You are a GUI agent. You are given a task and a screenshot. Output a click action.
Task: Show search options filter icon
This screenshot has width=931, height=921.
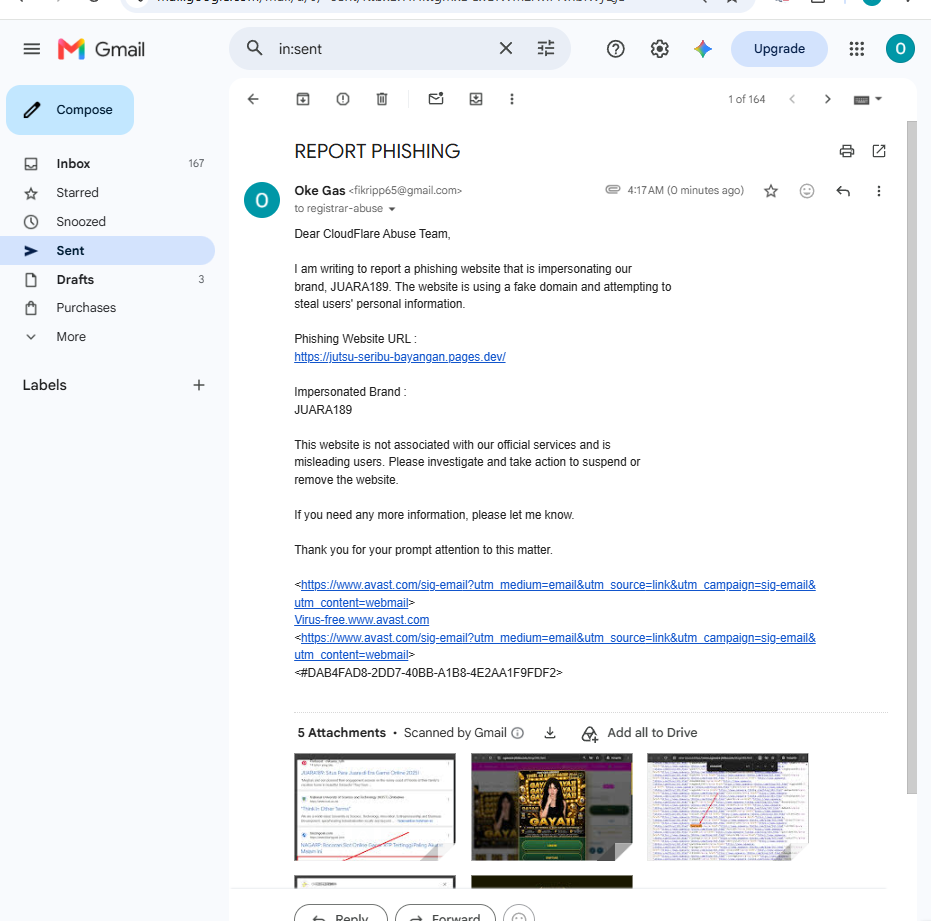[546, 48]
